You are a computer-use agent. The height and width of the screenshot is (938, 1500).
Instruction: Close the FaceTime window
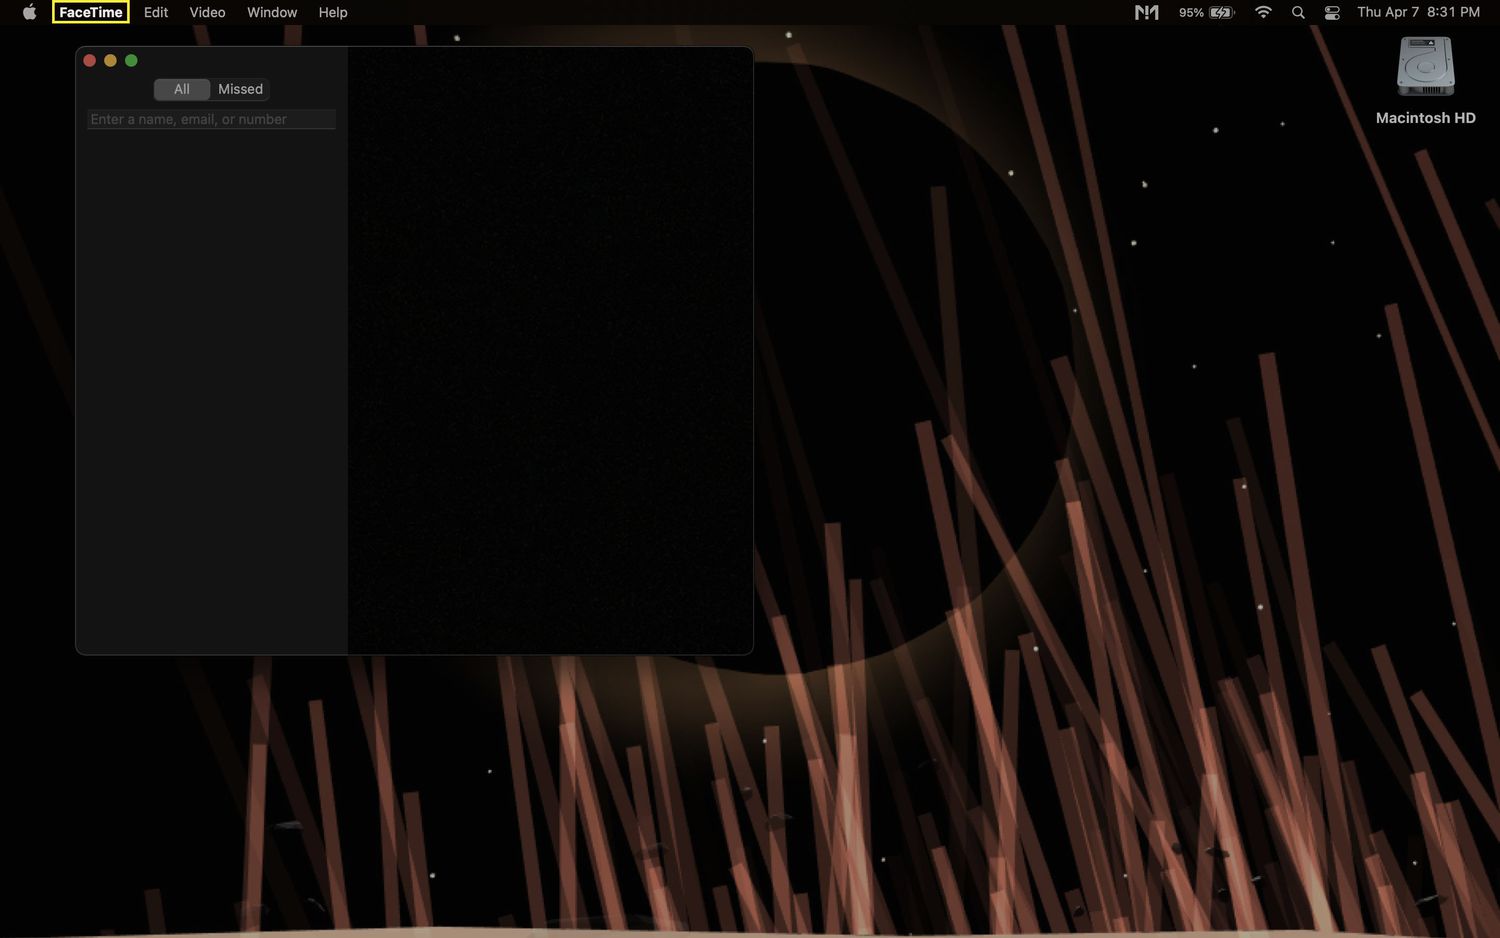pos(89,60)
